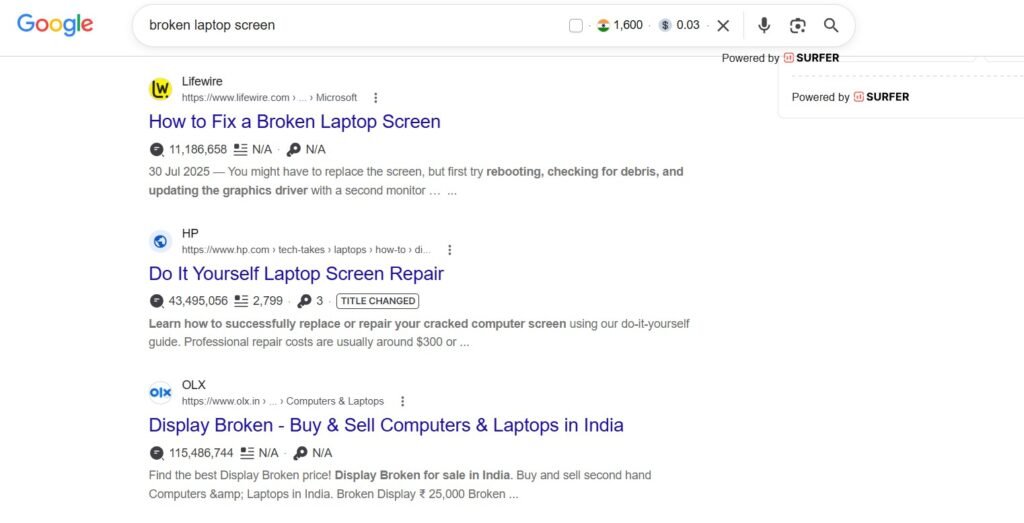Click the Lifewire favicon
Screen dimensions: 1024x523
click(x=160, y=89)
